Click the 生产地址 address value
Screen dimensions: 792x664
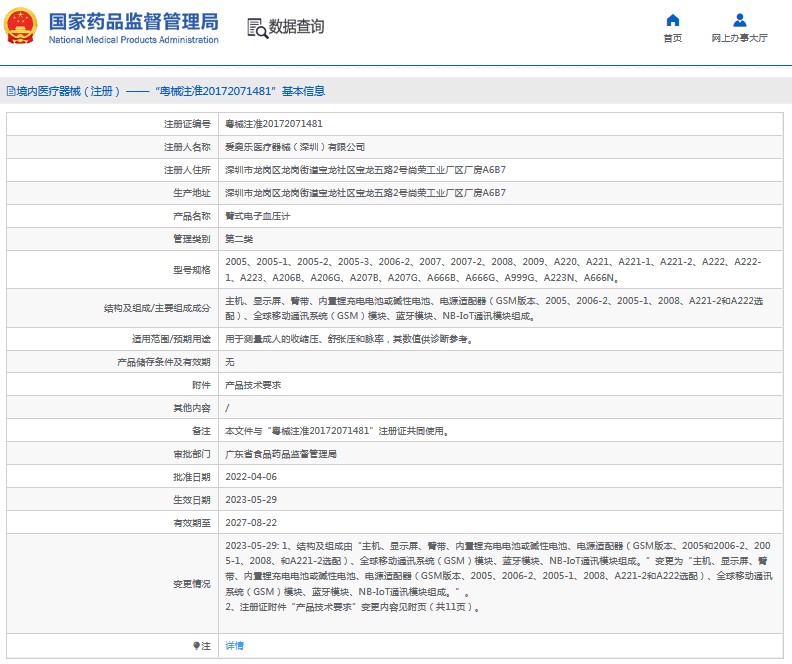click(x=365, y=193)
